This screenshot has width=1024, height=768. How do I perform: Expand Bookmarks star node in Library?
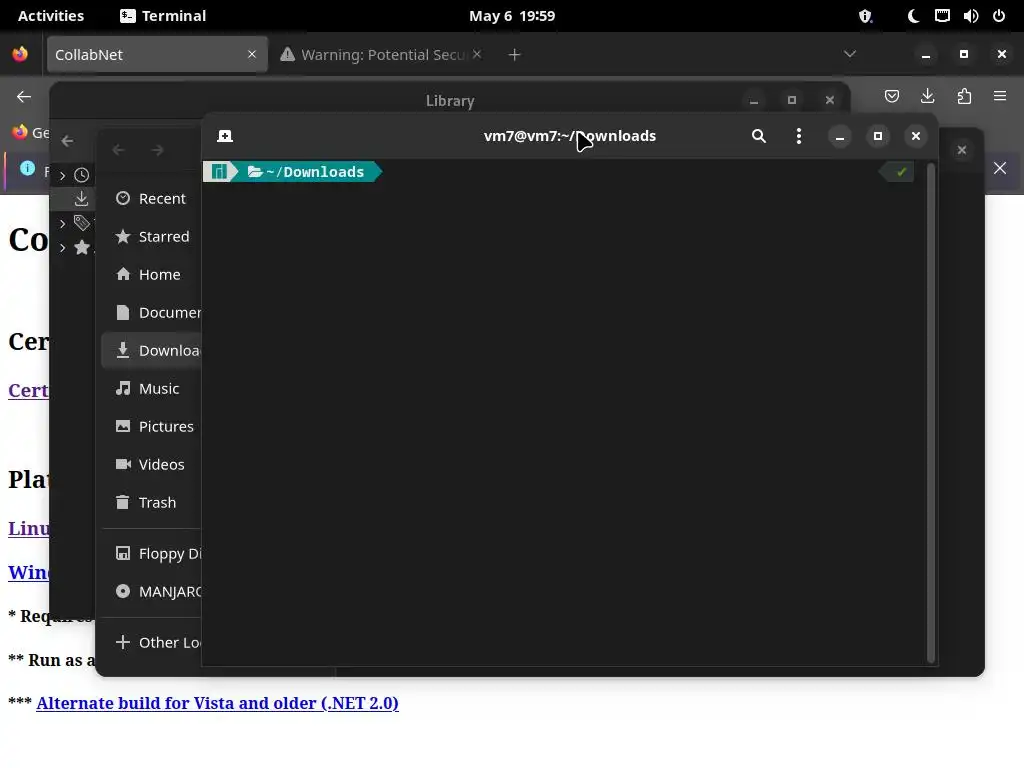[x=62, y=248]
